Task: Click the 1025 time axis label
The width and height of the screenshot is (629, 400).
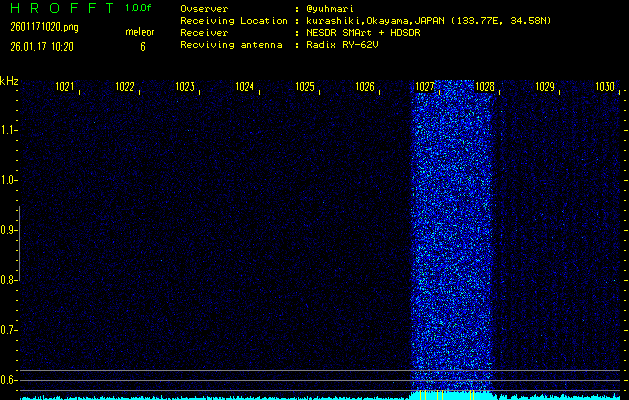Action: coord(305,86)
